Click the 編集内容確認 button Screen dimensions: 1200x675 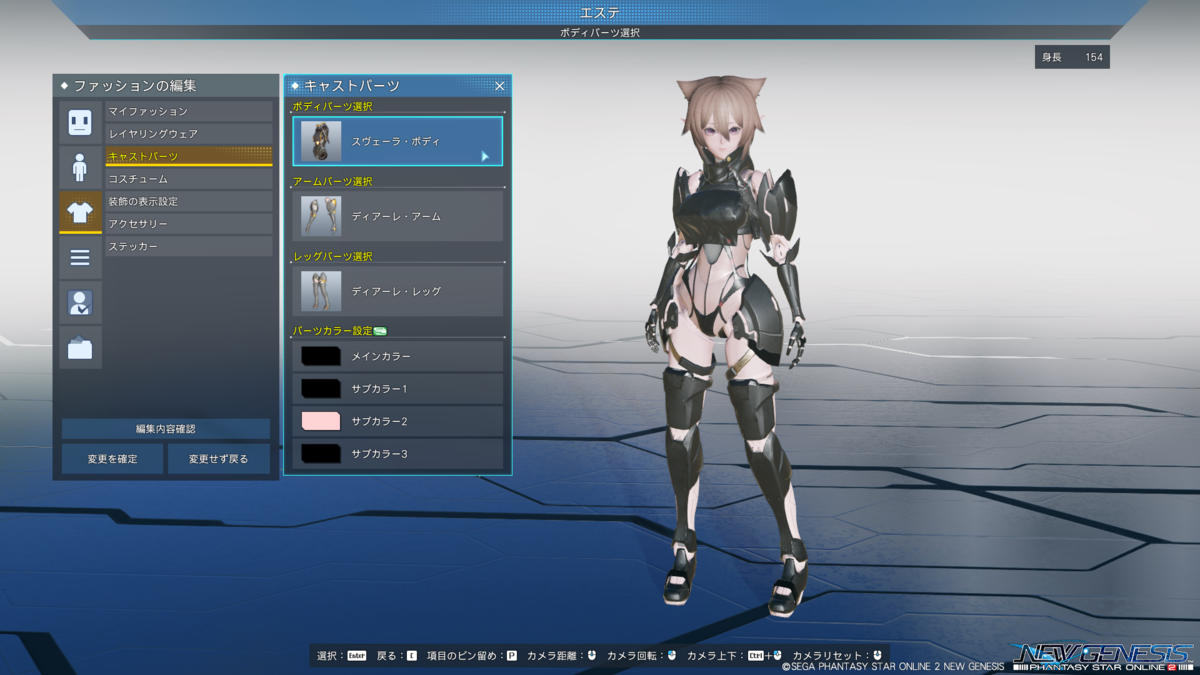[x=166, y=429]
